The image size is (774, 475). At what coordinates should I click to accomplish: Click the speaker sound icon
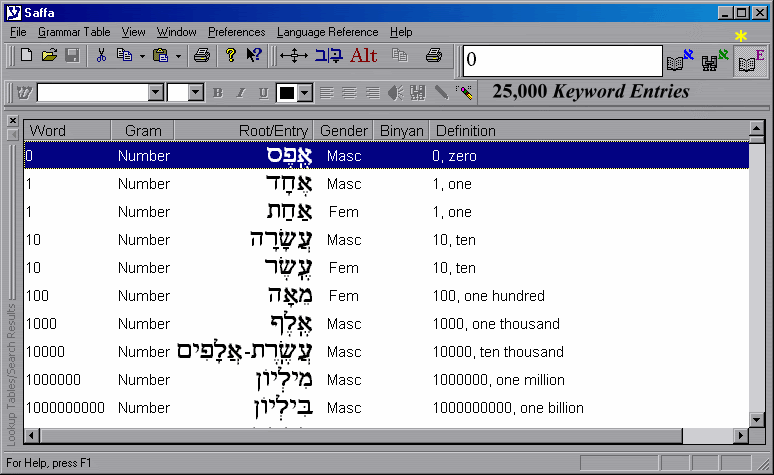[x=395, y=92]
